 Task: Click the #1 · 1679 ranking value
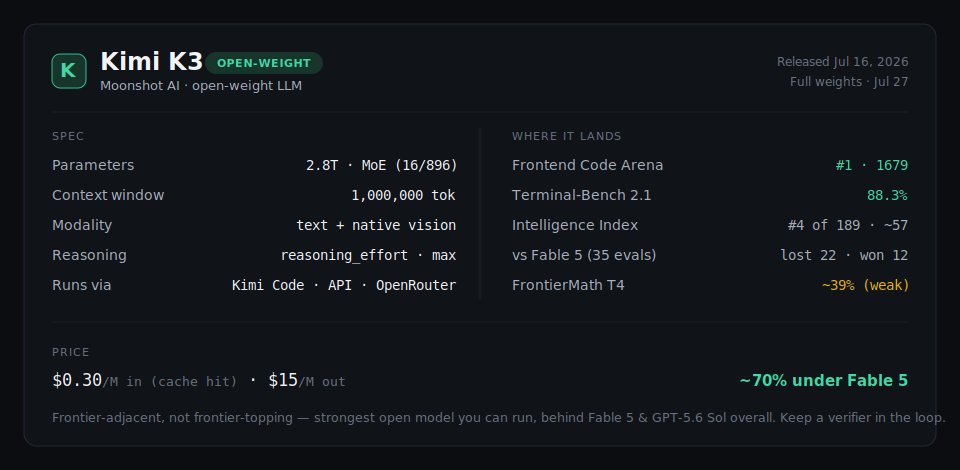tap(872, 165)
